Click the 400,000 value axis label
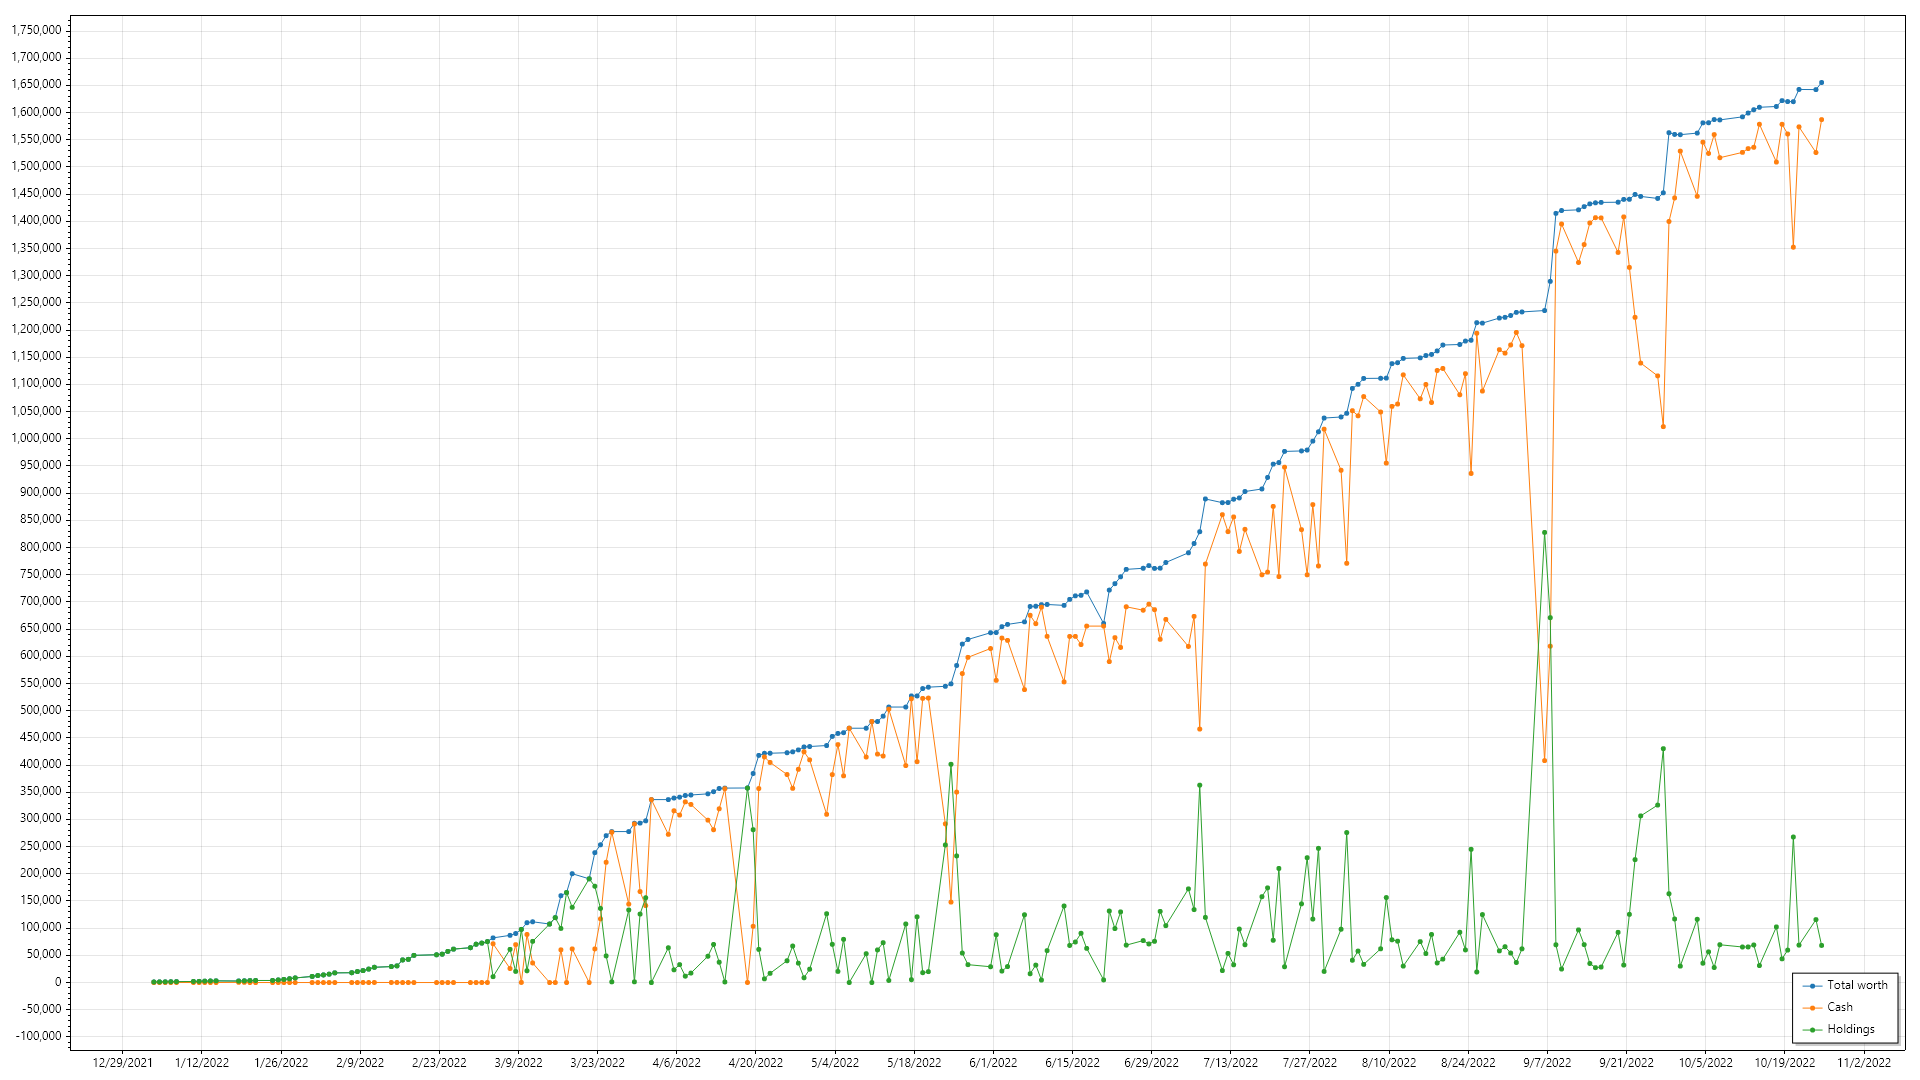Image resolution: width=1920 pixels, height=1080 pixels. [41, 764]
